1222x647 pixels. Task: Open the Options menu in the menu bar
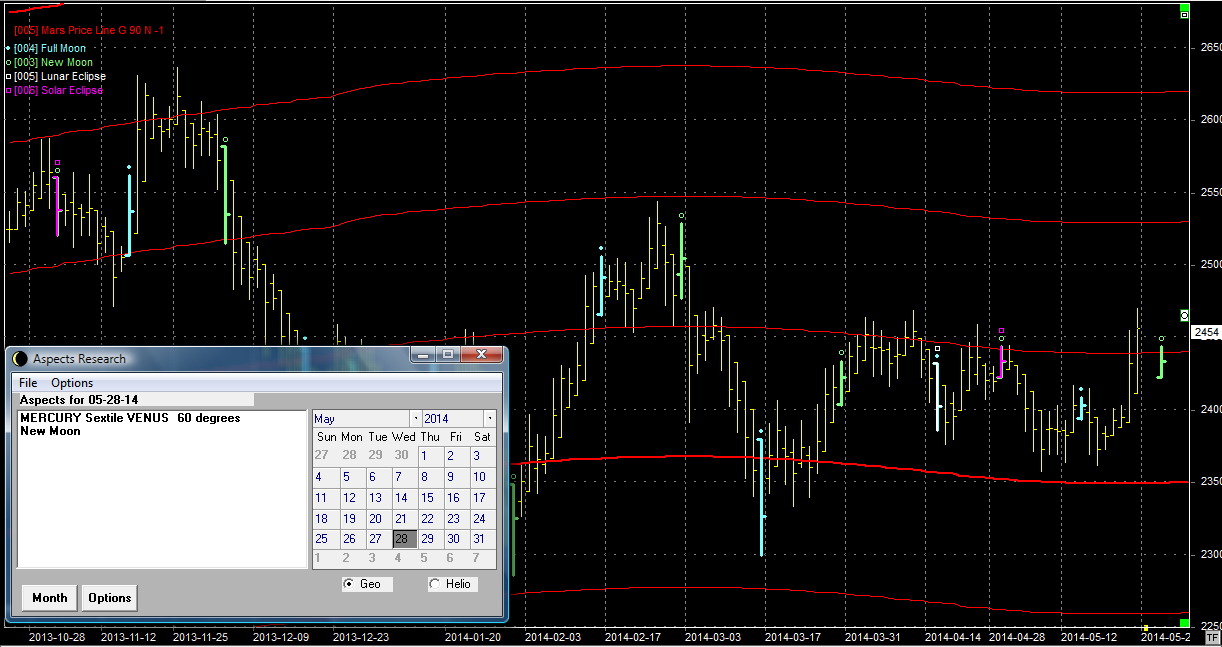(x=72, y=383)
